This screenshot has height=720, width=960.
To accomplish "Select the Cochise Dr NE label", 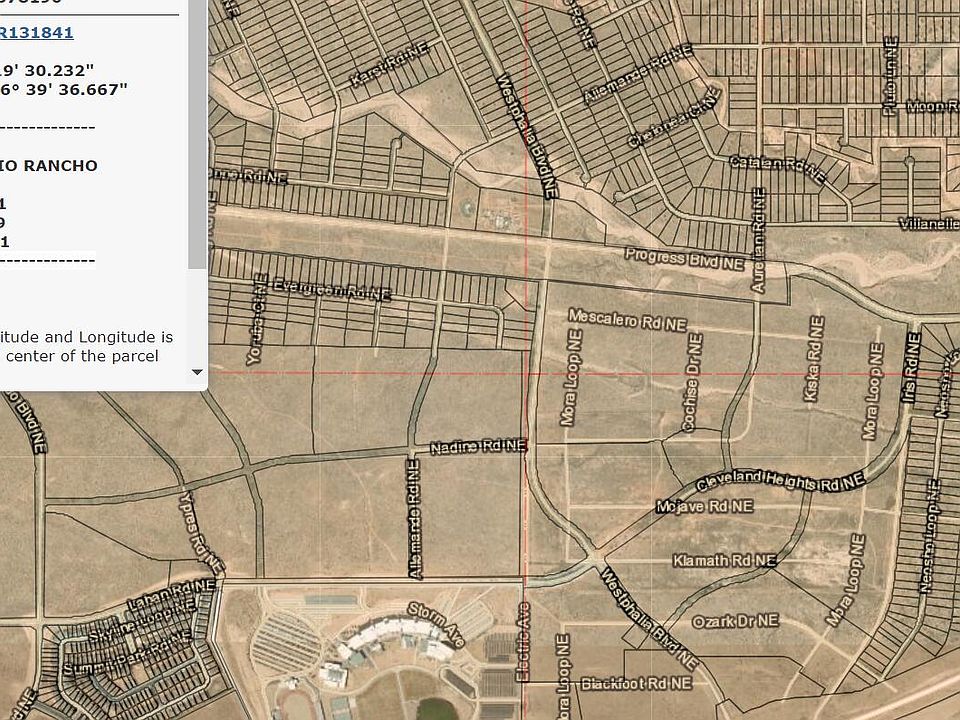I will [690, 383].
